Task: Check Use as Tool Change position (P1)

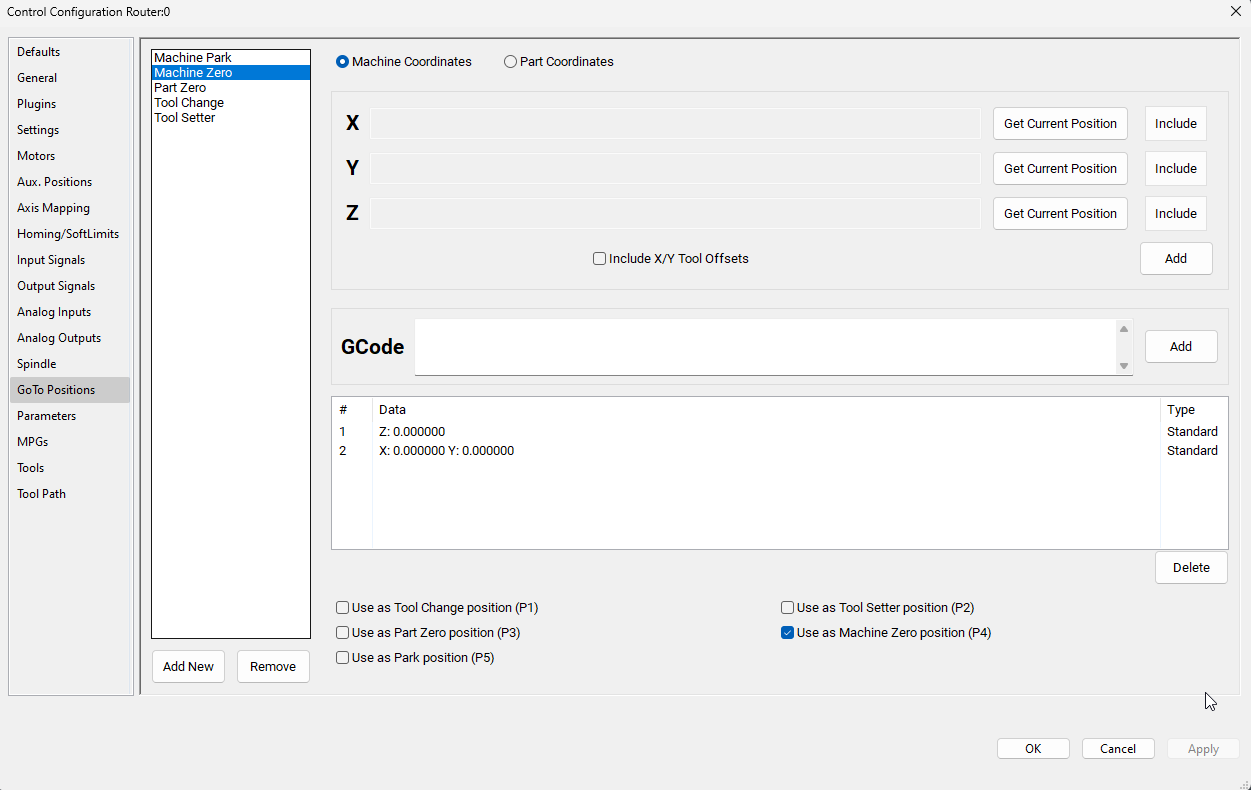Action: tap(343, 608)
